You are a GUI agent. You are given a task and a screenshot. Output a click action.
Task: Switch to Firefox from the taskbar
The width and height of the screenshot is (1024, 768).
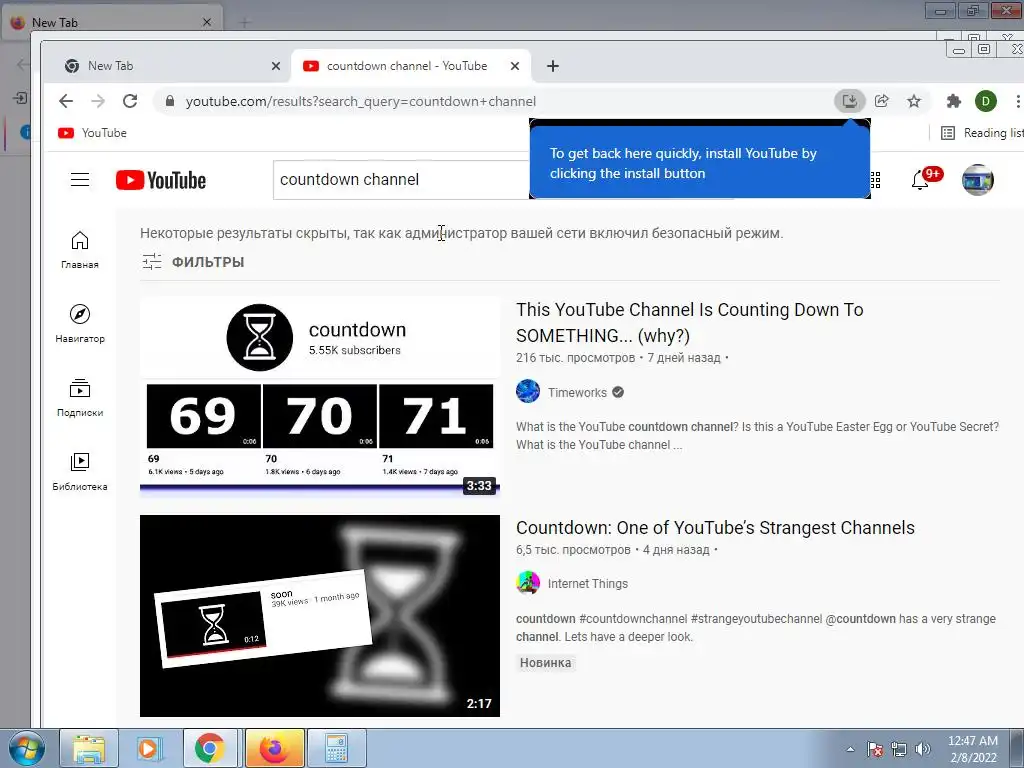[274, 748]
